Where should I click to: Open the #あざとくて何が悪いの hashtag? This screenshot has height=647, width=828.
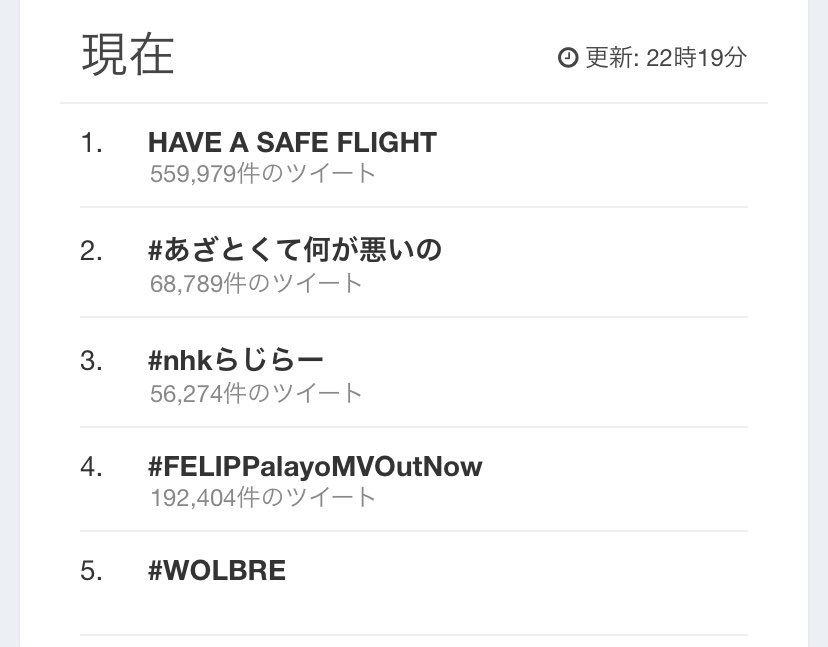pos(295,250)
